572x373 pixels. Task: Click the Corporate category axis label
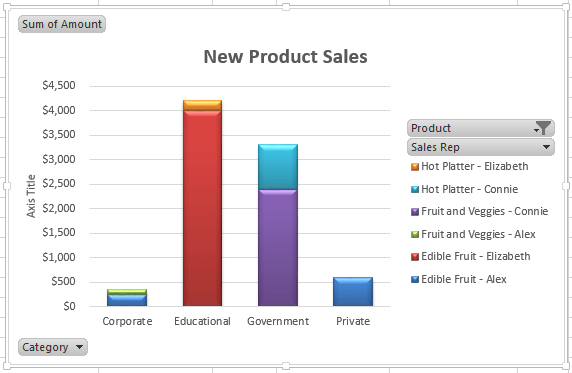(127, 321)
